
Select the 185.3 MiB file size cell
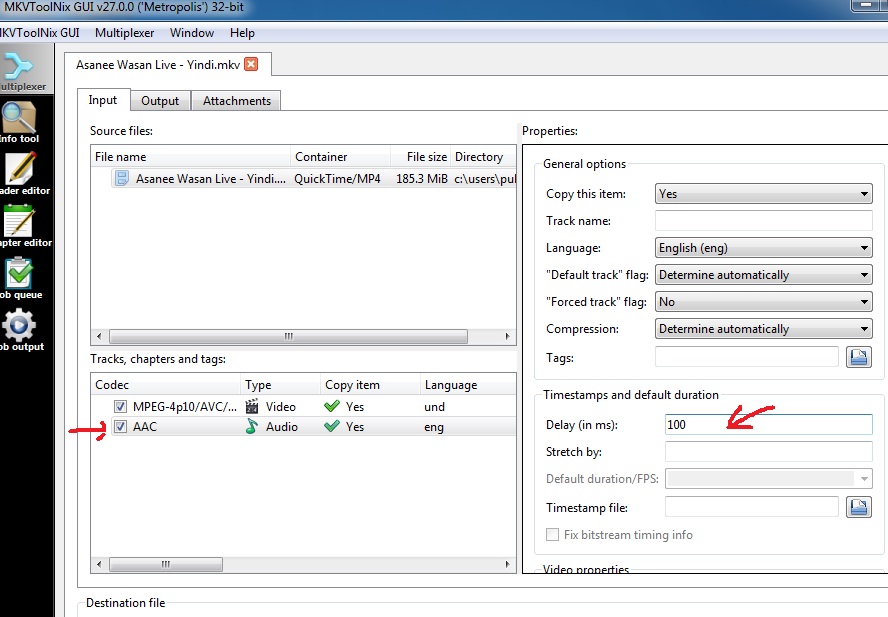(x=421, y=178)
